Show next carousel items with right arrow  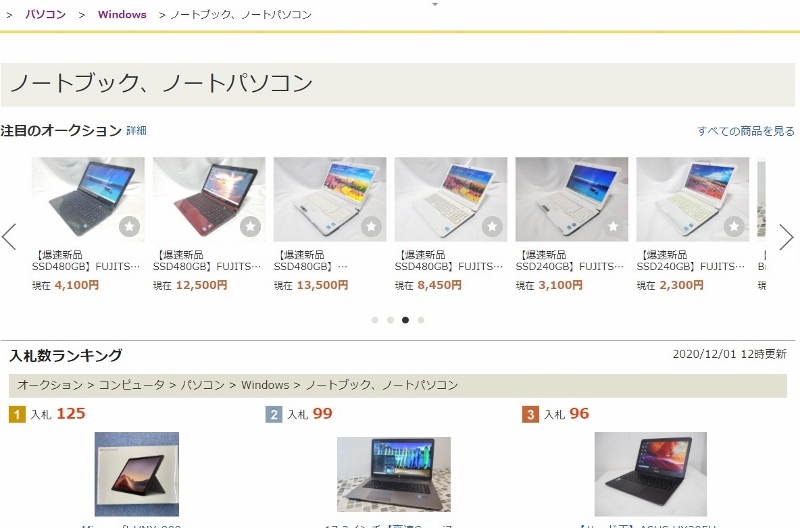coord(786,237)
